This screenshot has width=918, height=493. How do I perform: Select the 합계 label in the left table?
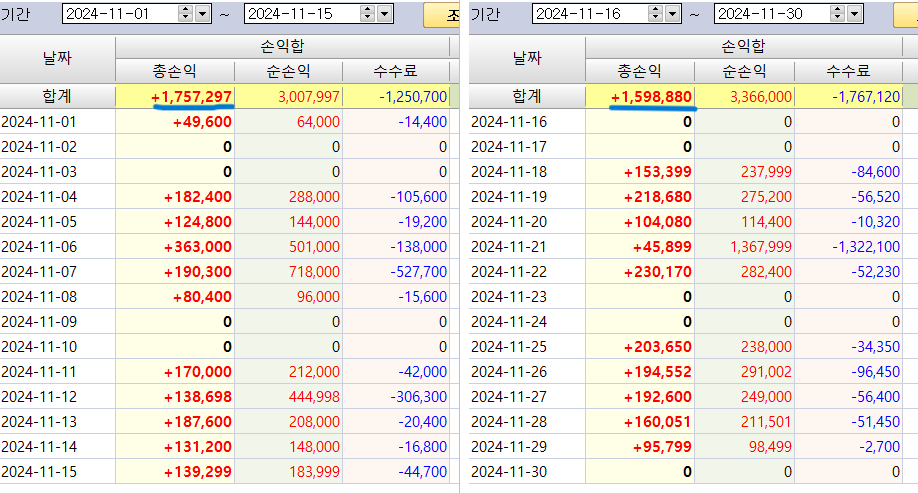57,96
